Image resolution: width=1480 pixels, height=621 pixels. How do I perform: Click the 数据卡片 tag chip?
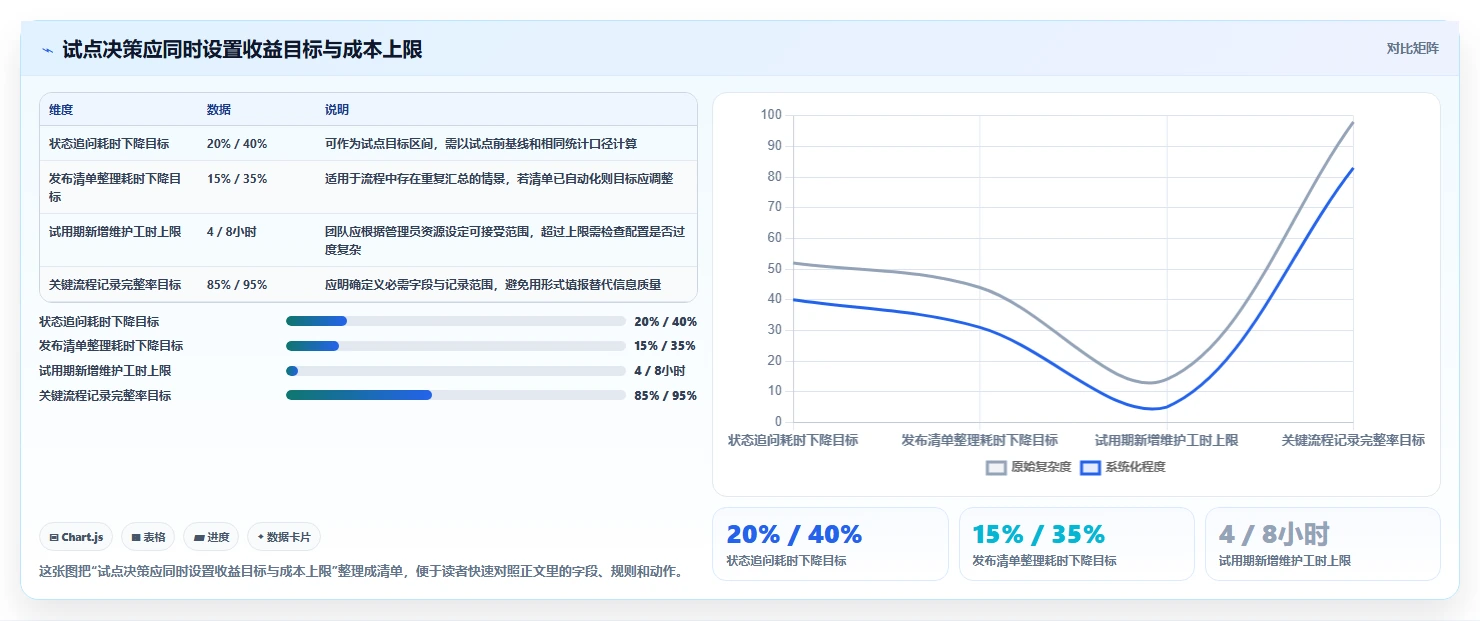(284, 537)
